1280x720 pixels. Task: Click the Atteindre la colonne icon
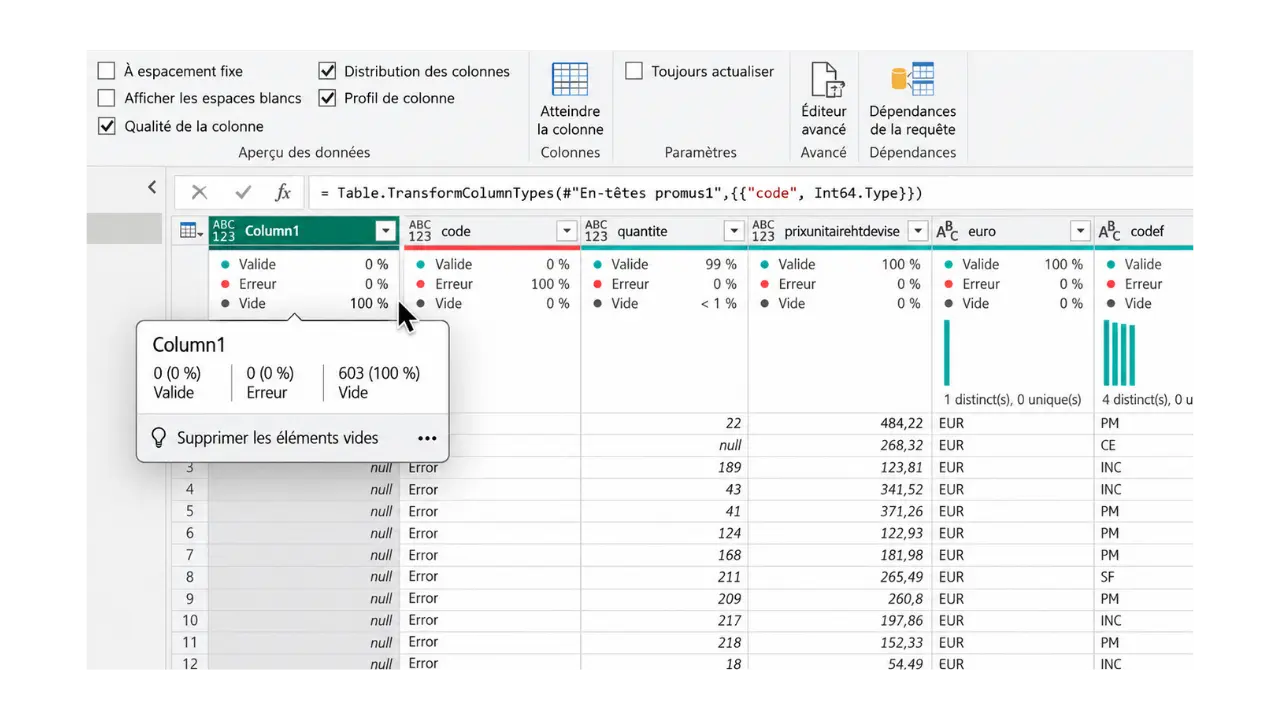point(570,79)
